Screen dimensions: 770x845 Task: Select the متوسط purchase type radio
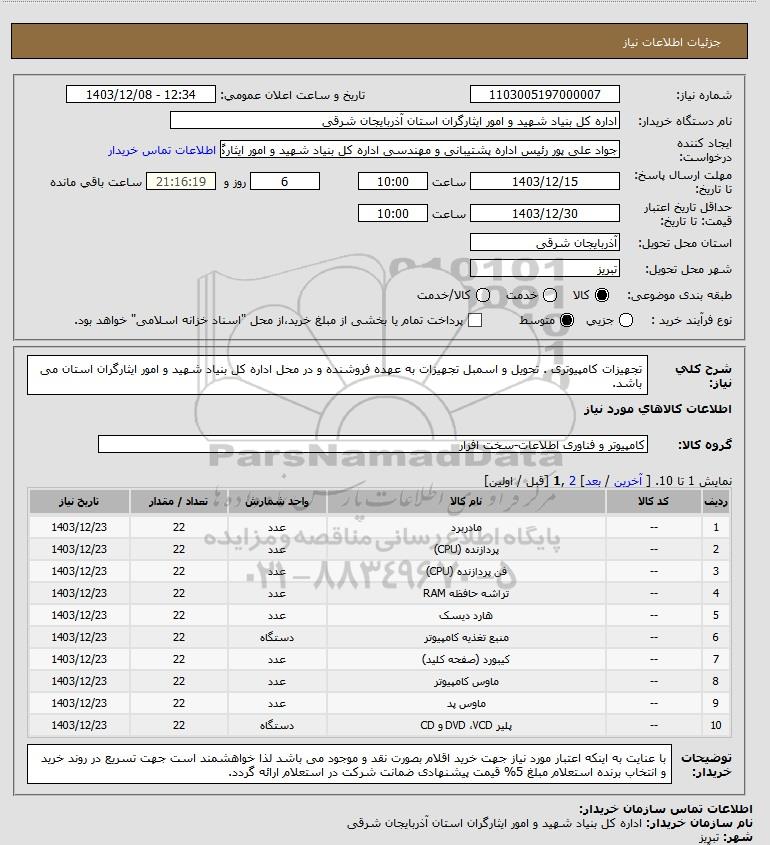coord(566,320)
